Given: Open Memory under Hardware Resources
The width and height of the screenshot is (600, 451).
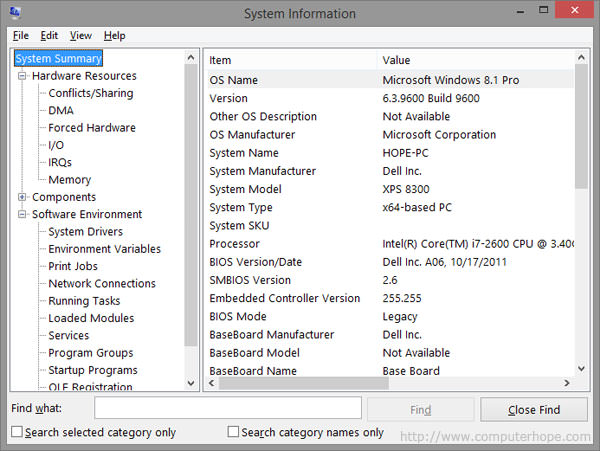Looking at the screenshot, I should 70,180.
